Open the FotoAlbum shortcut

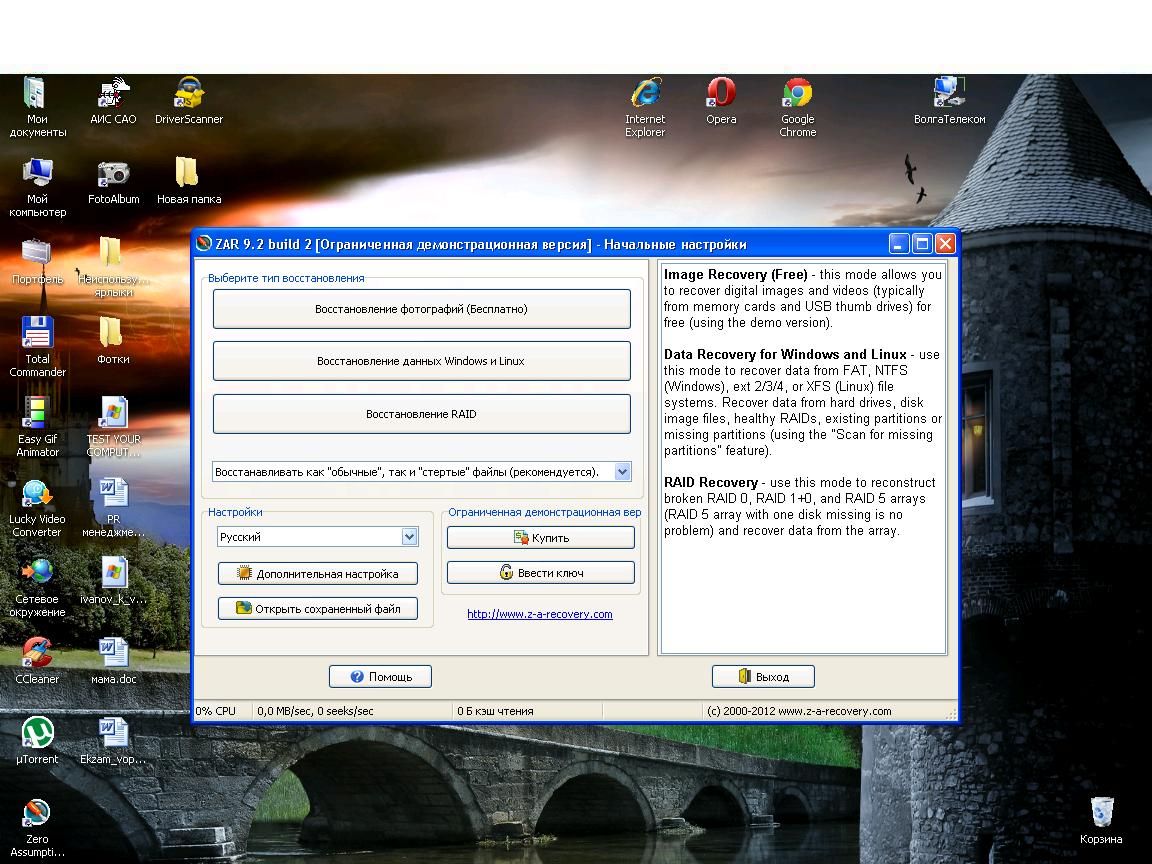pyautogui.click(x=113, y=181)
